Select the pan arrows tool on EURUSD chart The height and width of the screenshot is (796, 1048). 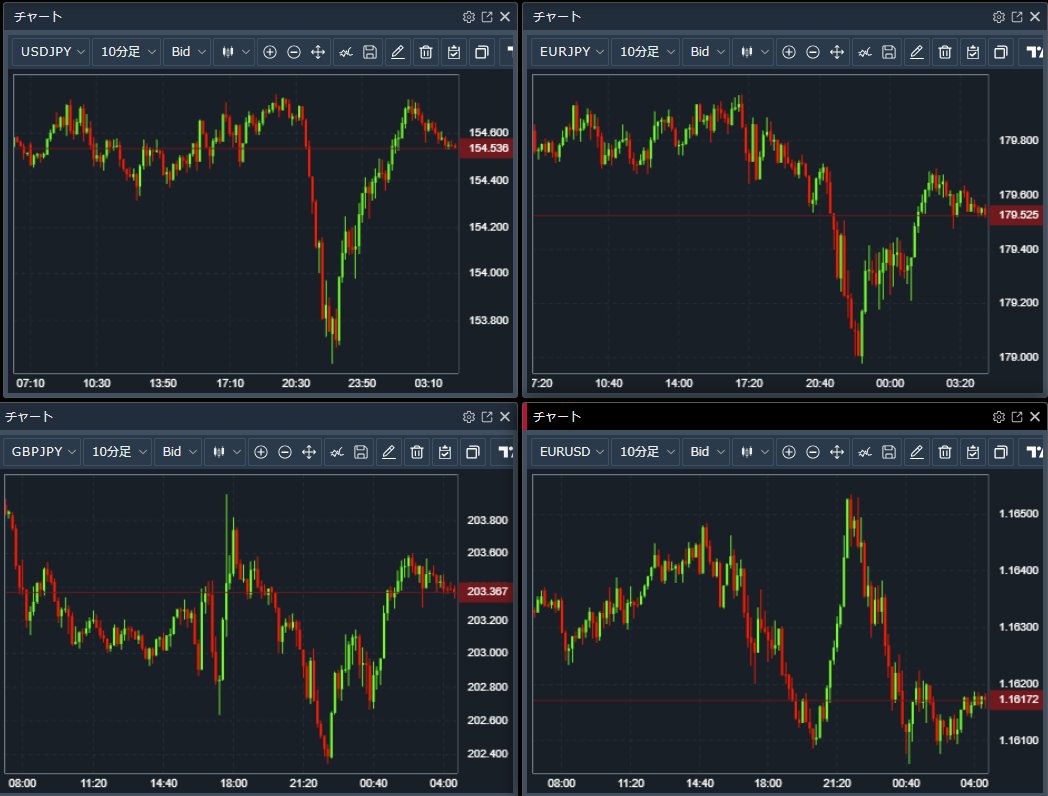[837, 452]
